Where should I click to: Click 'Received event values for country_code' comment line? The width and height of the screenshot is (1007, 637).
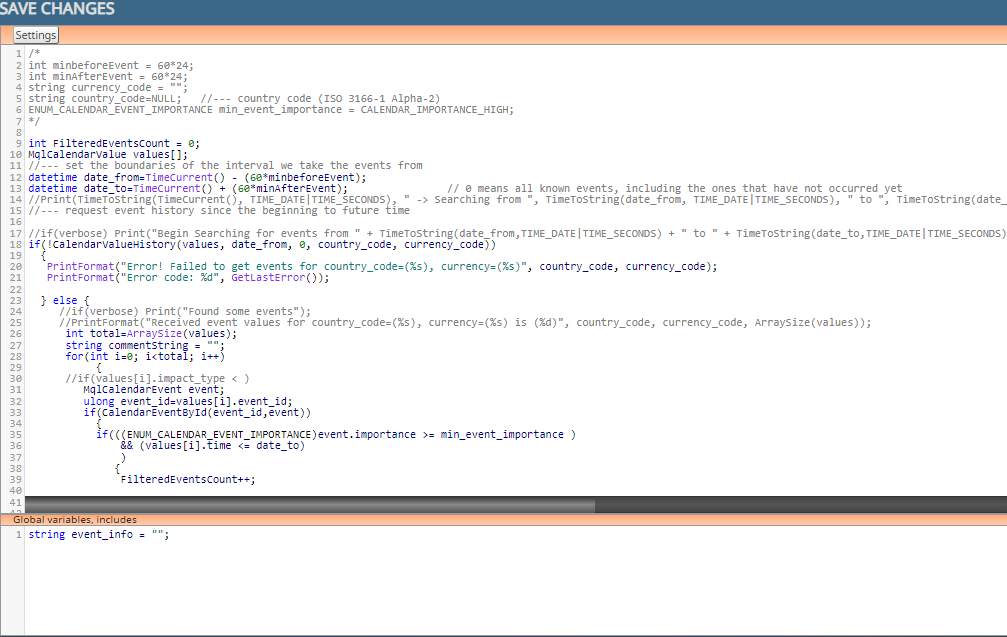point(465,322)
